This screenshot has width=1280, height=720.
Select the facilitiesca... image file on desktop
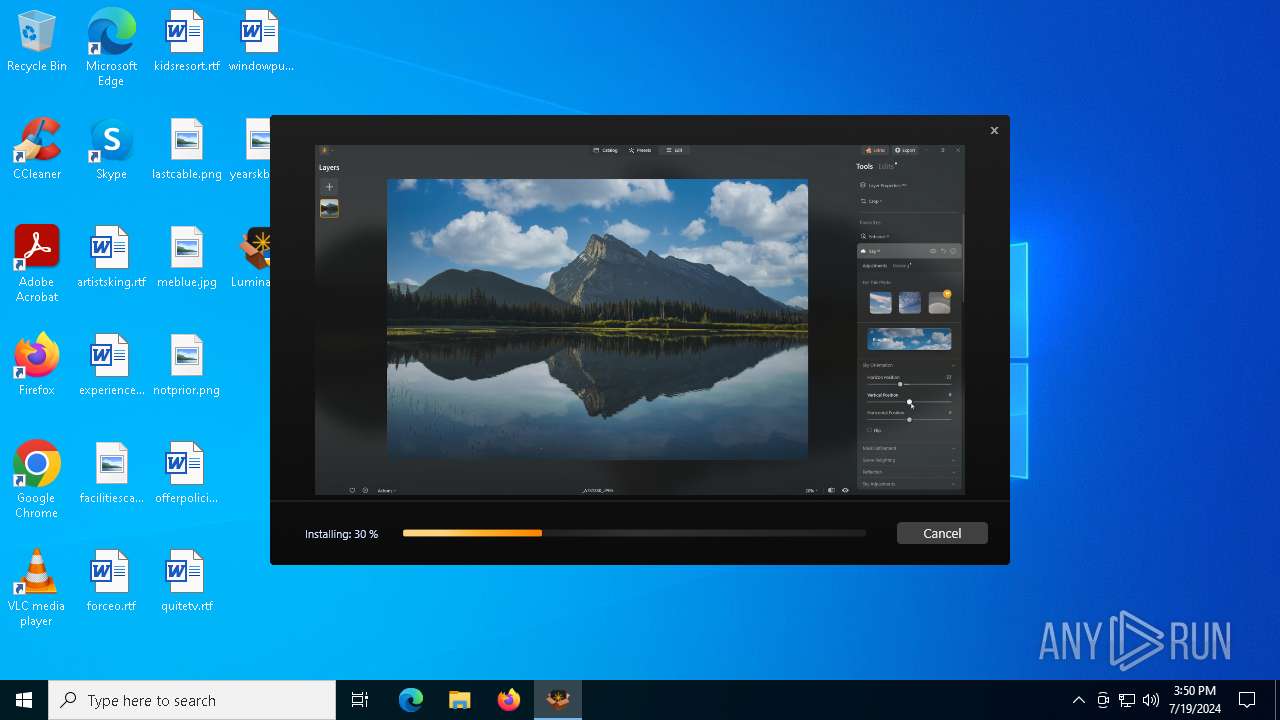(111, 473)
